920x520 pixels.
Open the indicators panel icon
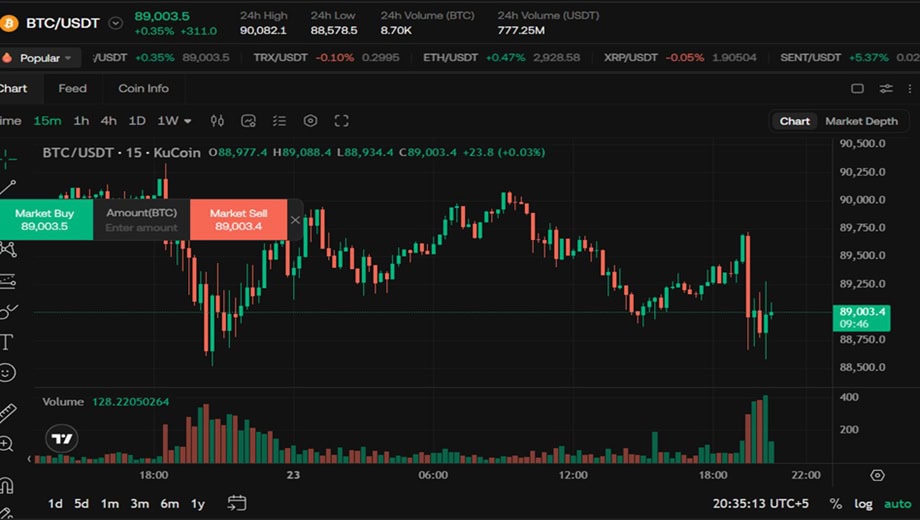pyautogui.click(x=248, y=121)
